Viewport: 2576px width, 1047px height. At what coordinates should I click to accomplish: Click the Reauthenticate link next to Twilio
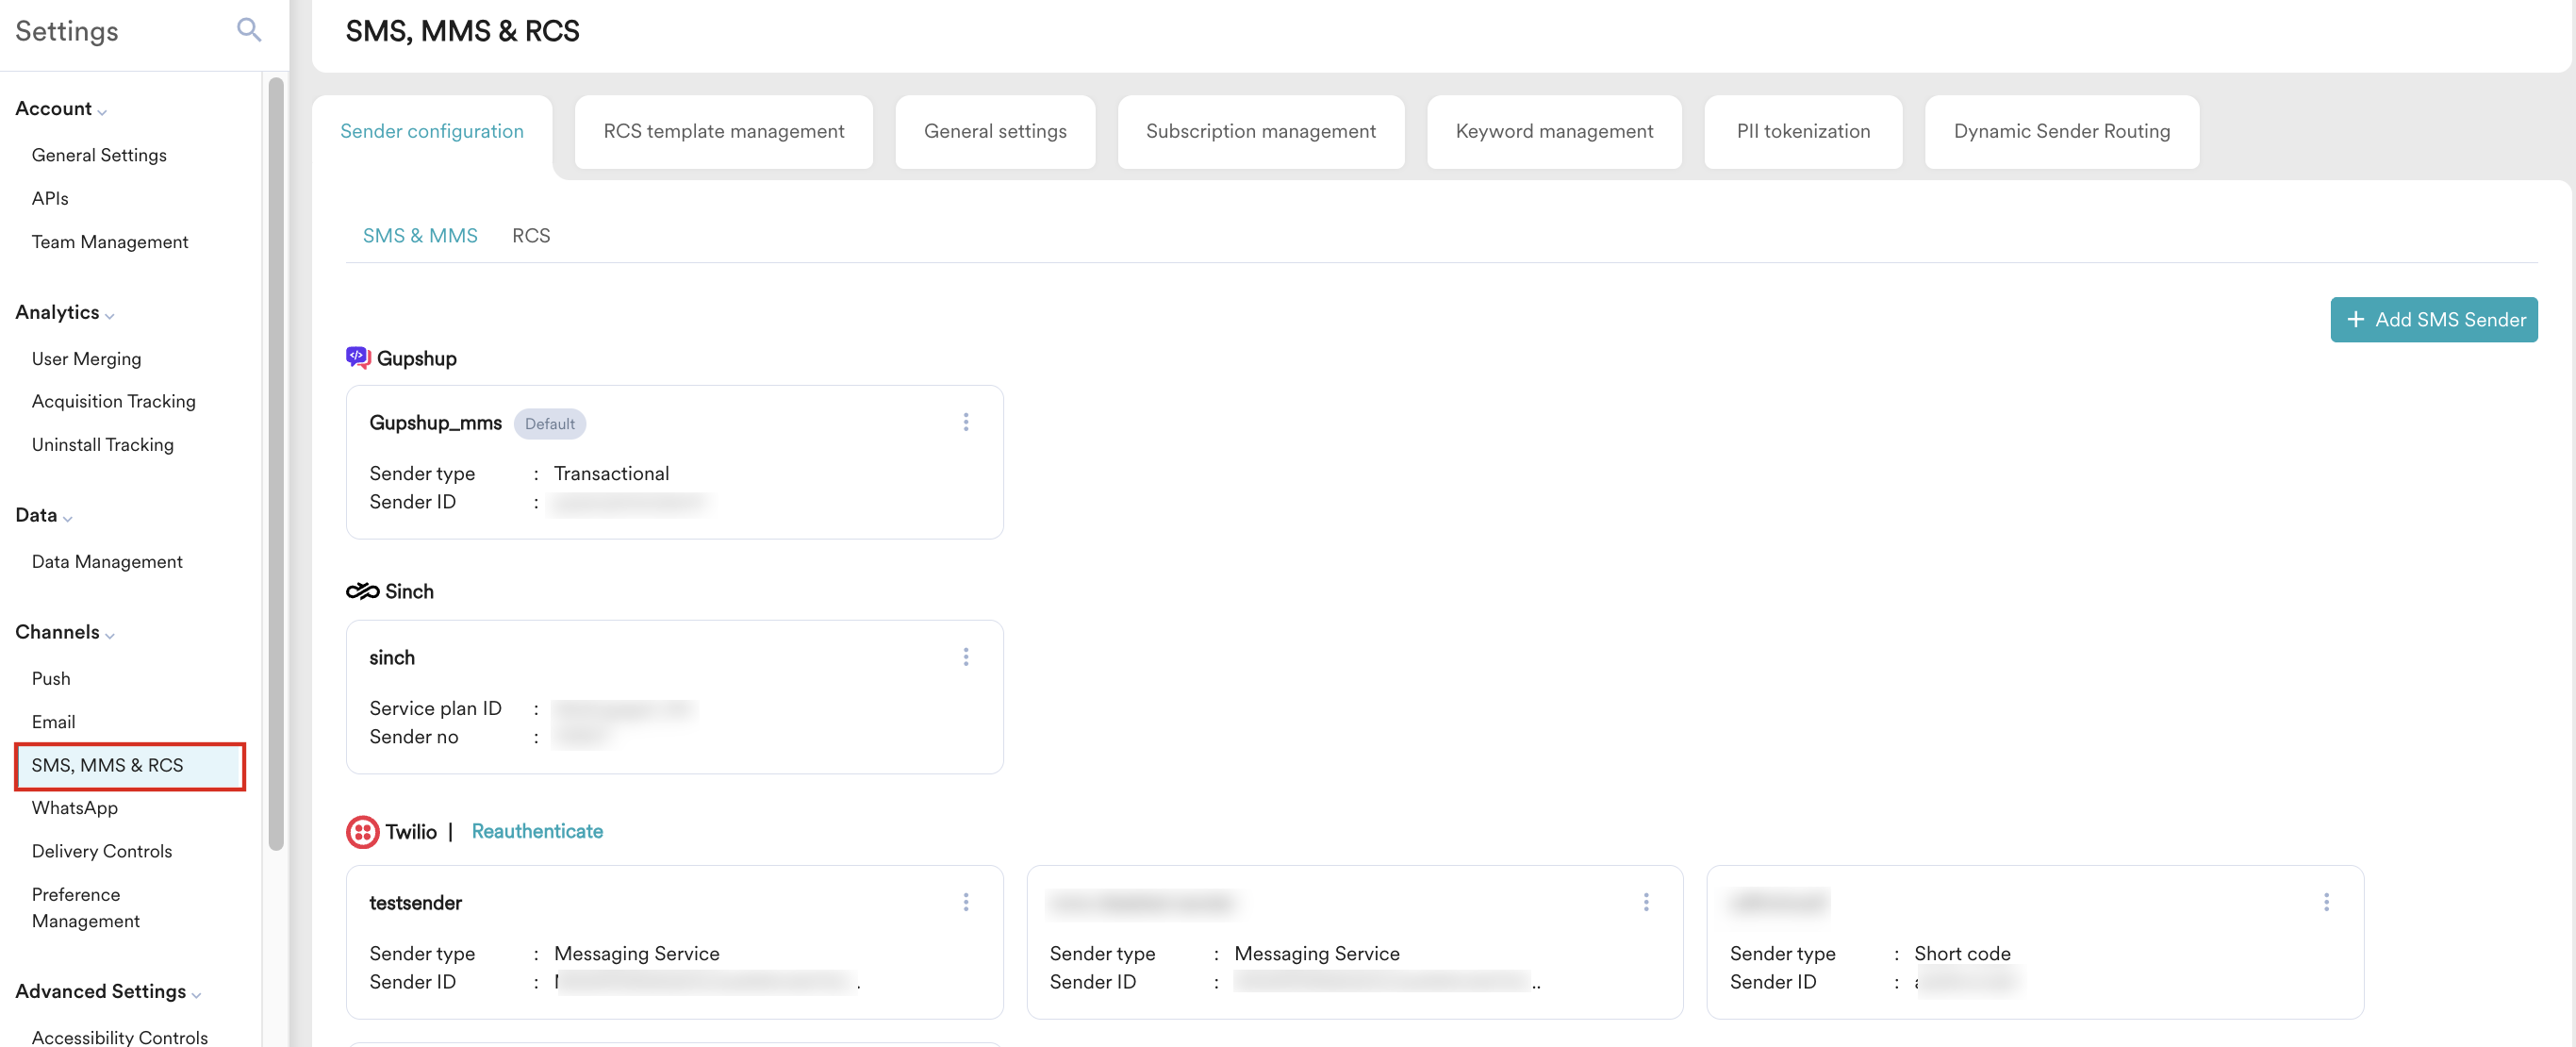537,831
